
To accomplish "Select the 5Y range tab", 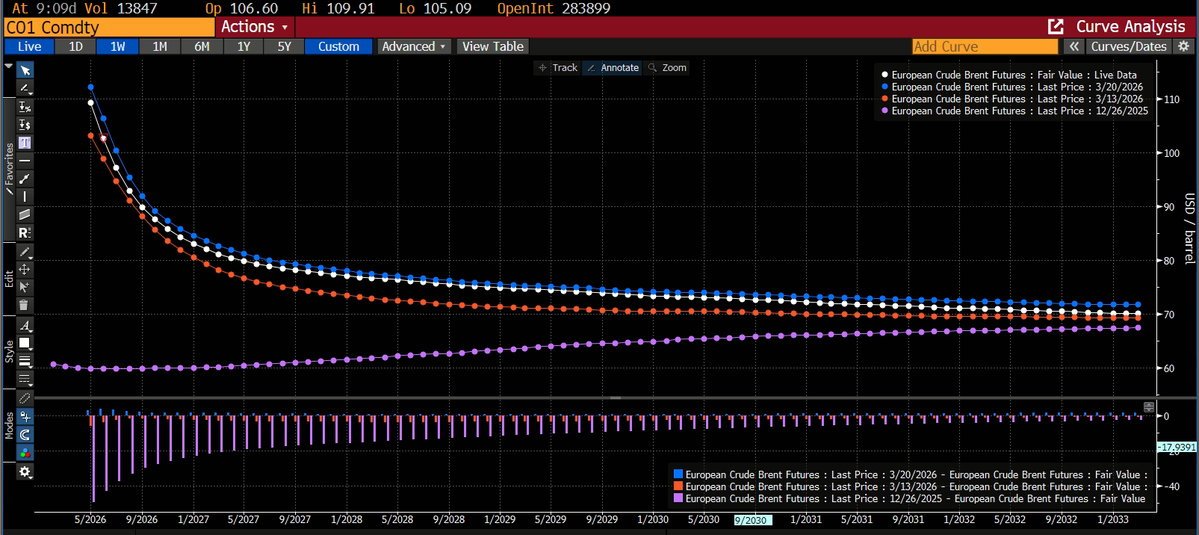I will coord(284,47).
